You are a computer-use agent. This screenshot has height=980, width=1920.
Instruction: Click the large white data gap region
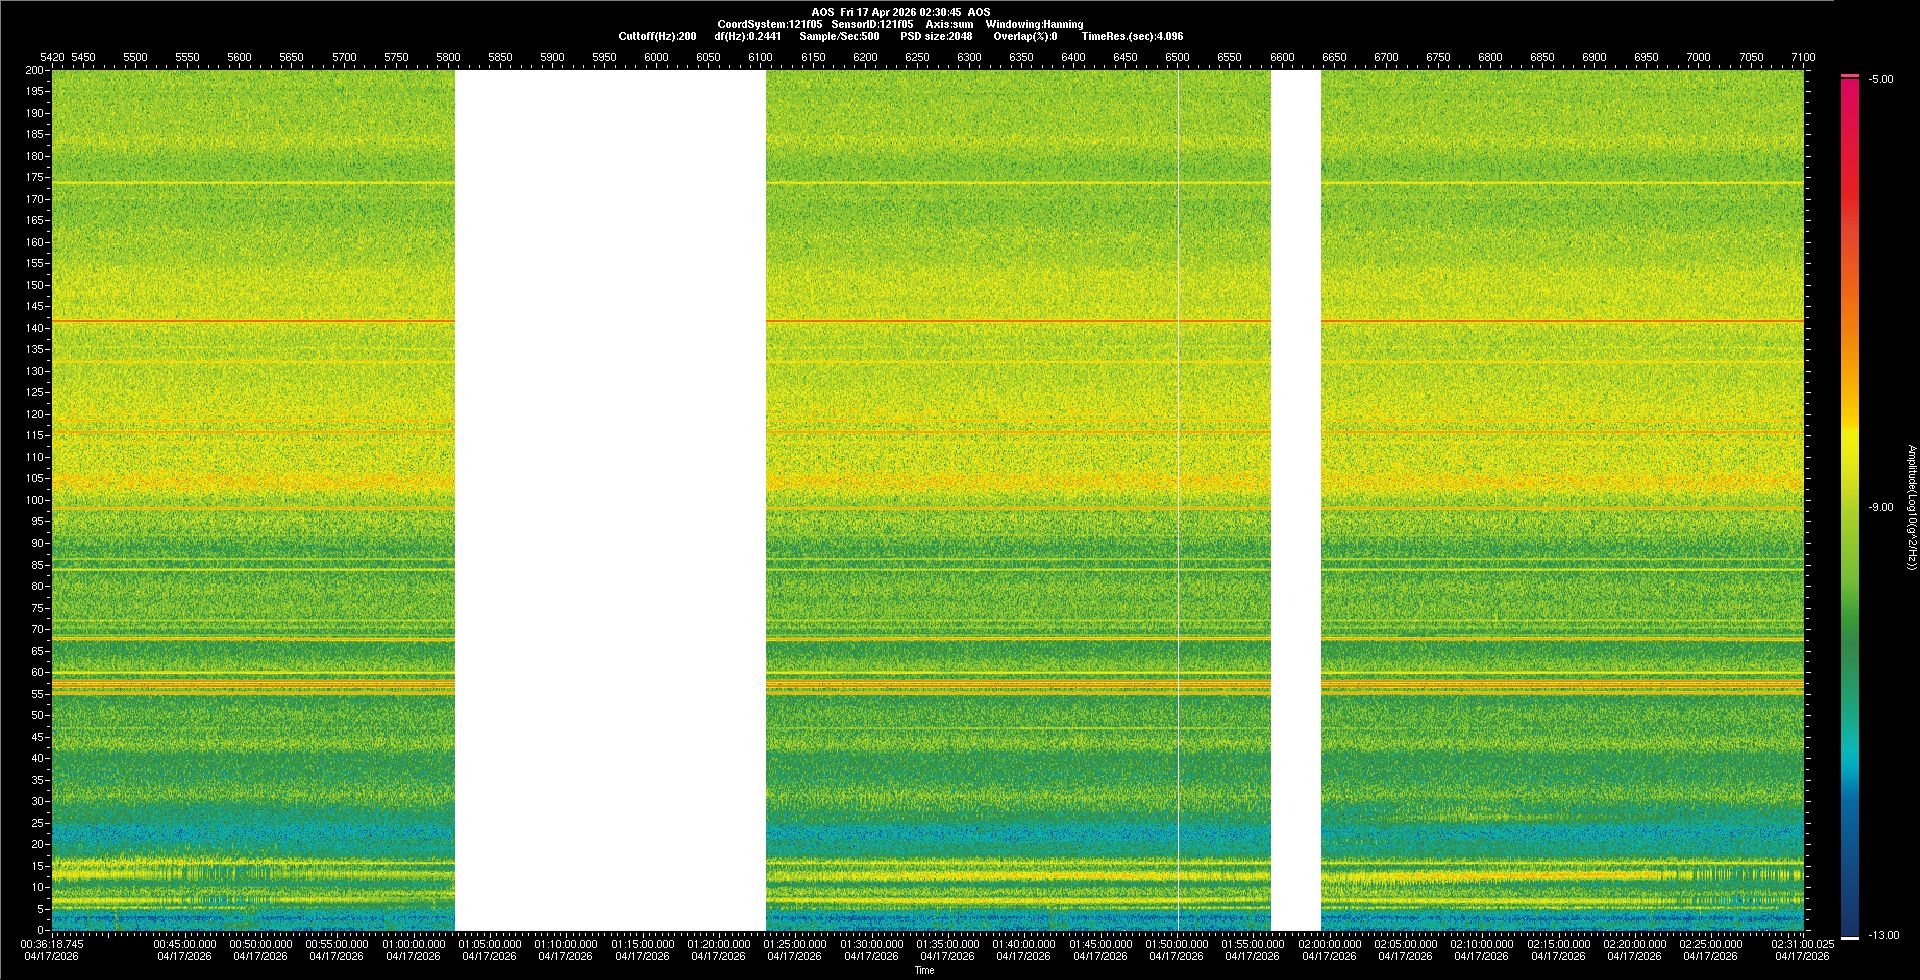(x=610, y=500)
